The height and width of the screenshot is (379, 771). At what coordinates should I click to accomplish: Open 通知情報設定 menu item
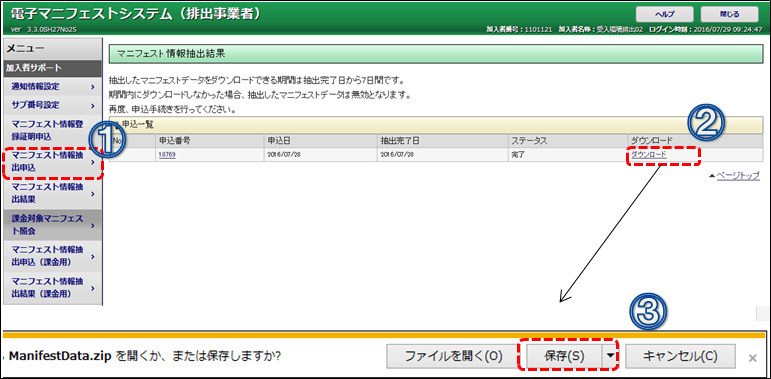(52, 87)
